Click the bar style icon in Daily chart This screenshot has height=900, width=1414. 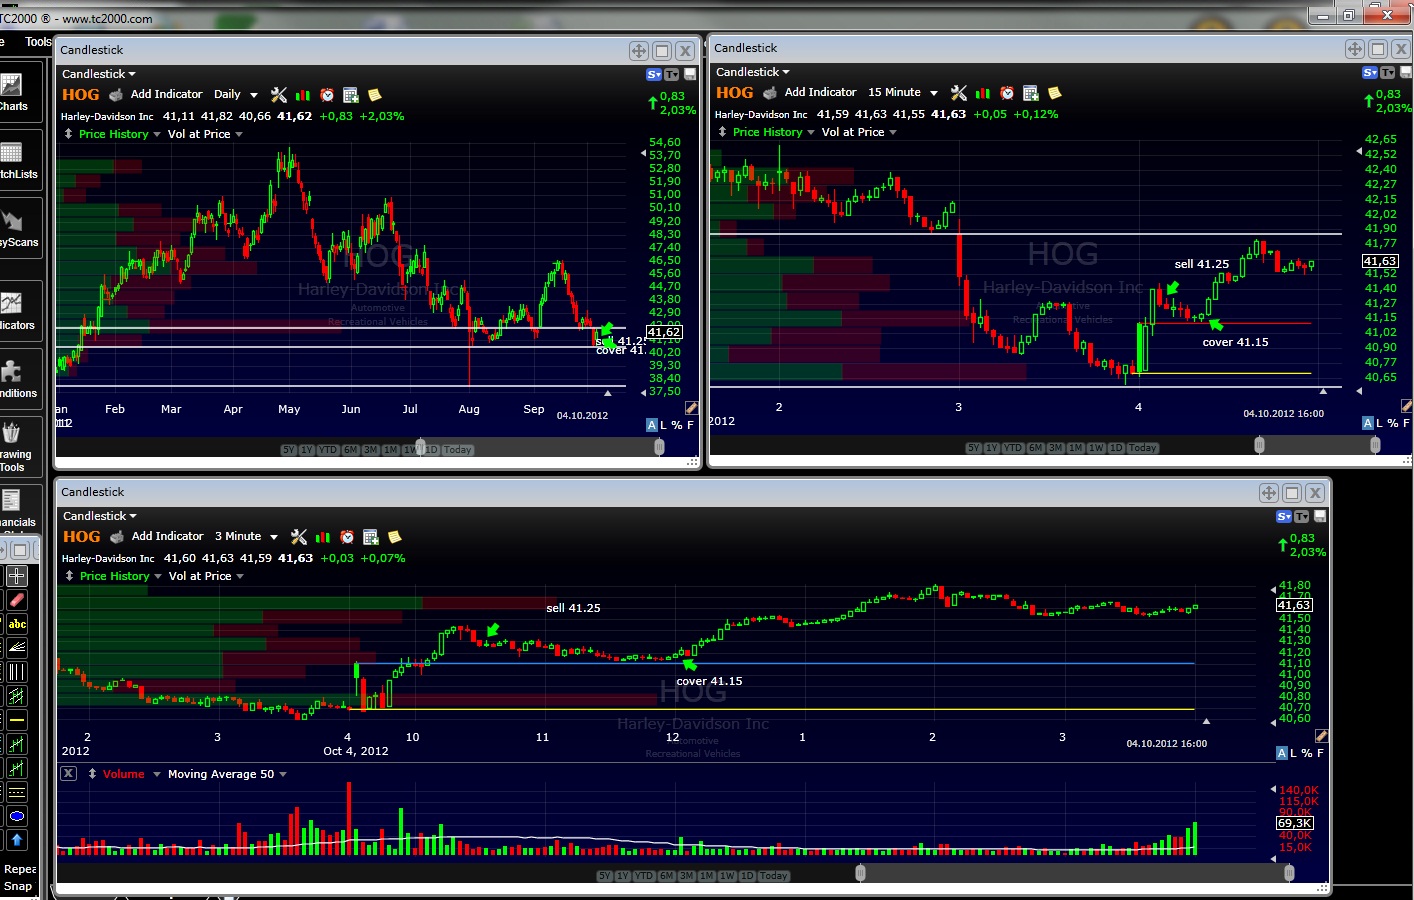point(303,95)
